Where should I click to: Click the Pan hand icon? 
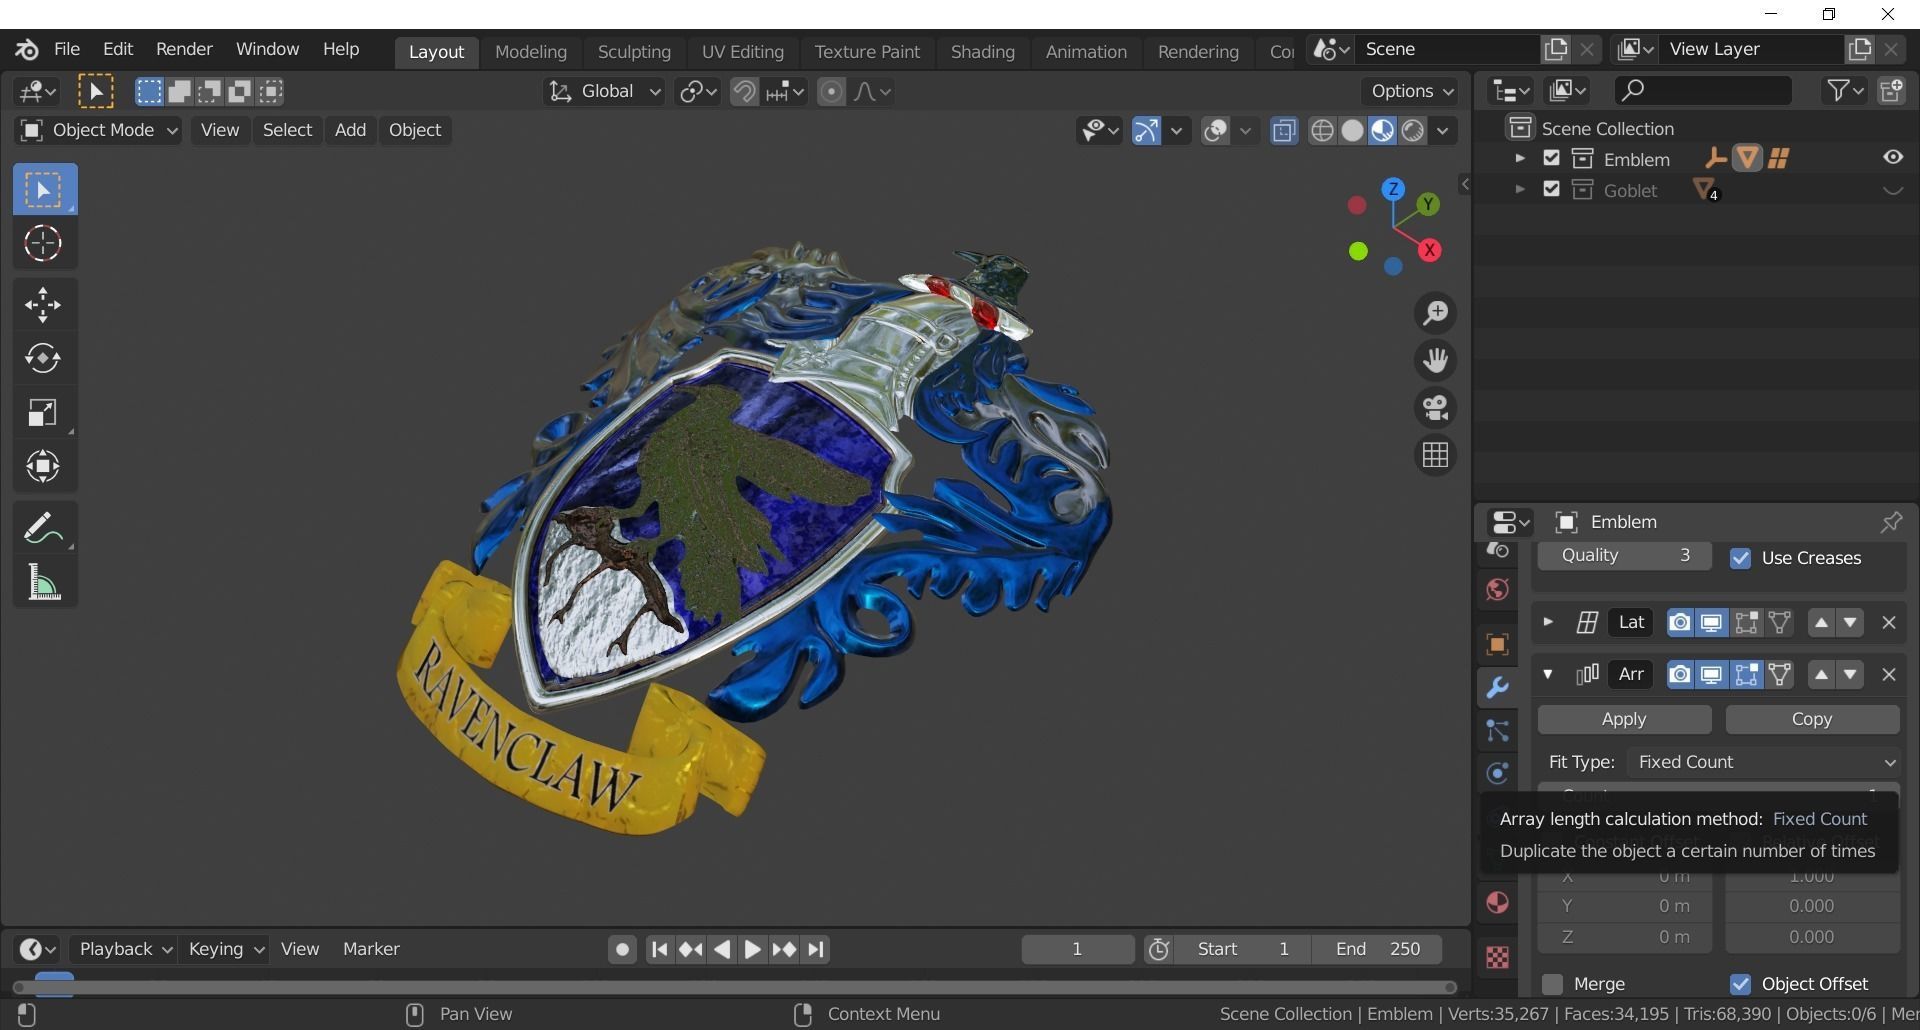tap(1436, 360)
